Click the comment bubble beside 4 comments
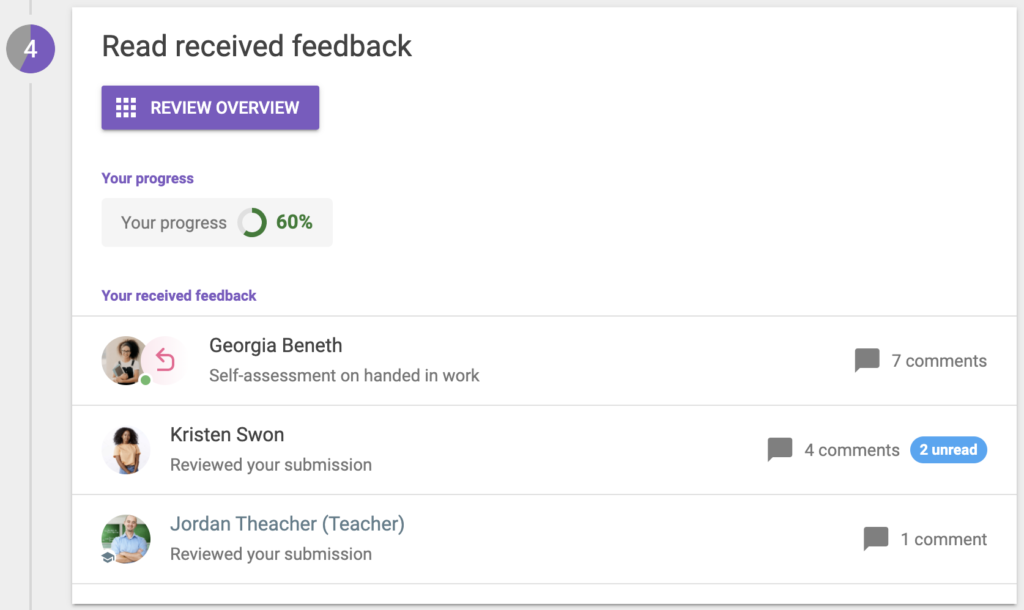This screenshot has height=610, width=1024. 780,450
